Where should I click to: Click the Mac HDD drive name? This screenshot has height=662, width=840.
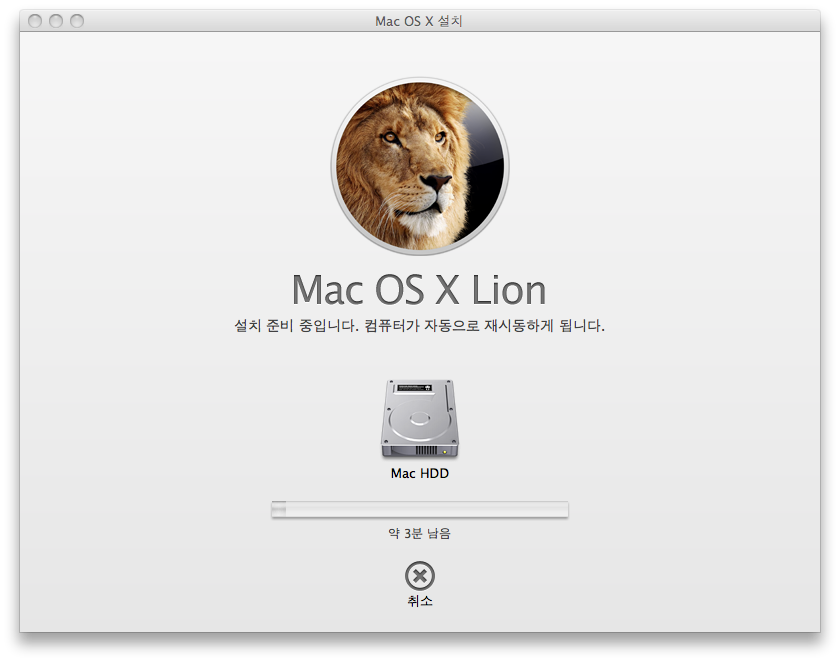click(419, 473)
